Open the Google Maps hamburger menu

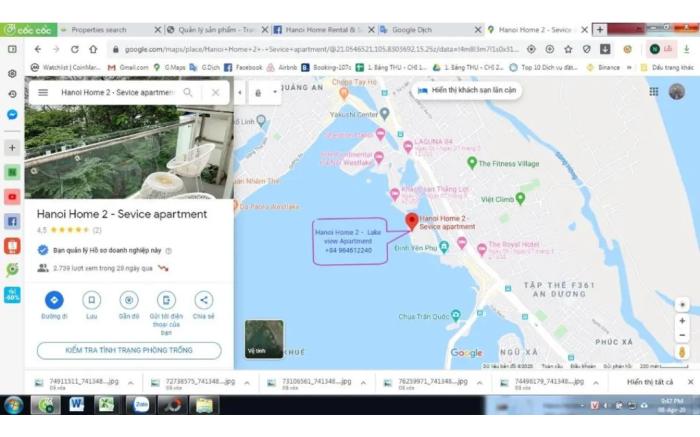(43, 92)
